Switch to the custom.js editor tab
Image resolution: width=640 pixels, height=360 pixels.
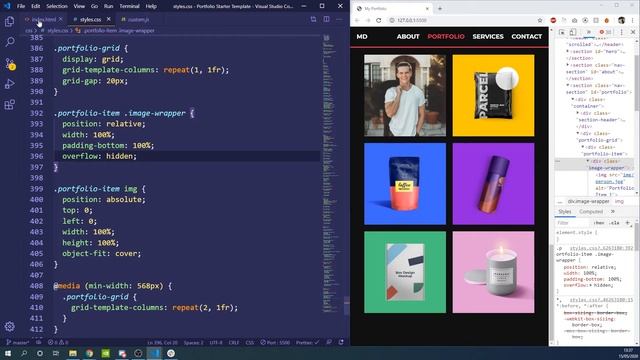(138, 19)
